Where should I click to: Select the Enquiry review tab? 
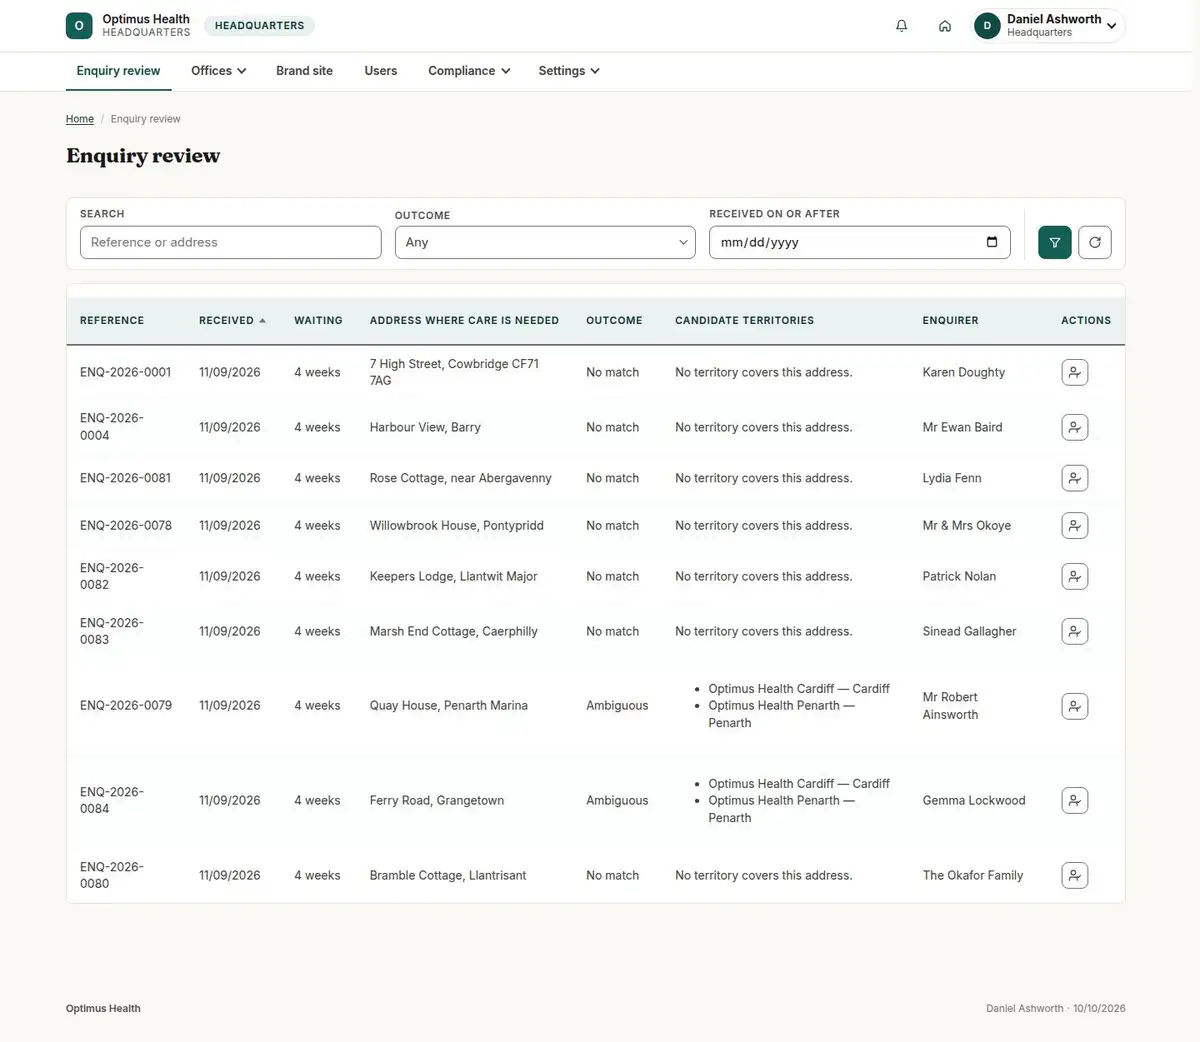pyautogui.click(x=118, y=71)
